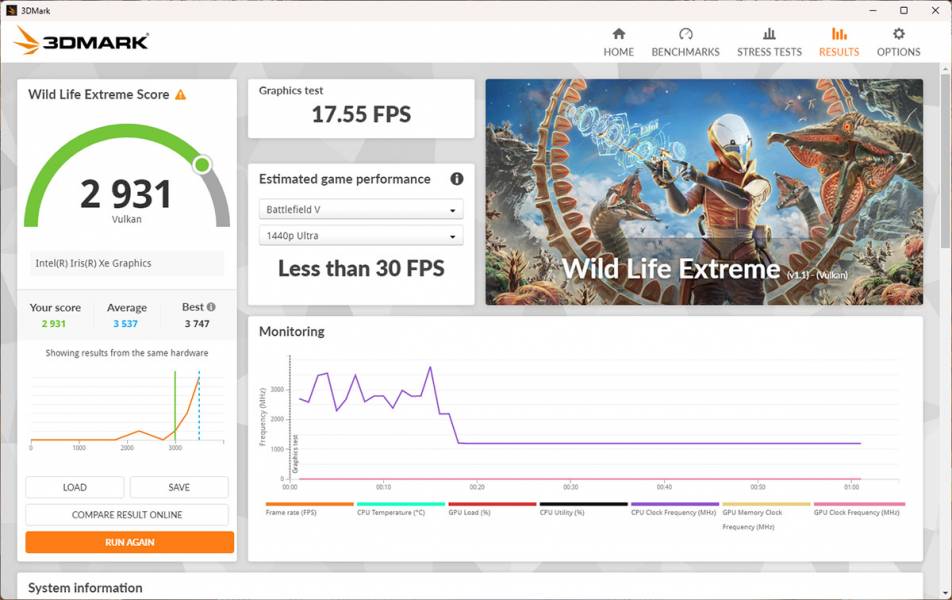The width and height of the screenshot is (952, 600).
Task: Click the Less than 30 FPS text
Action: (361, 268)
